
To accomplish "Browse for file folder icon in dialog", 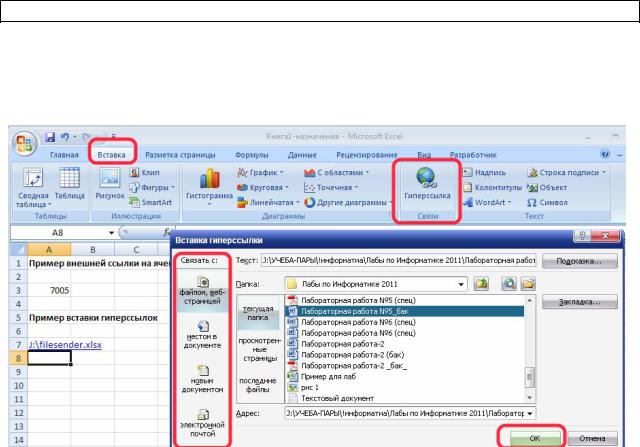I will pos(528,284).
